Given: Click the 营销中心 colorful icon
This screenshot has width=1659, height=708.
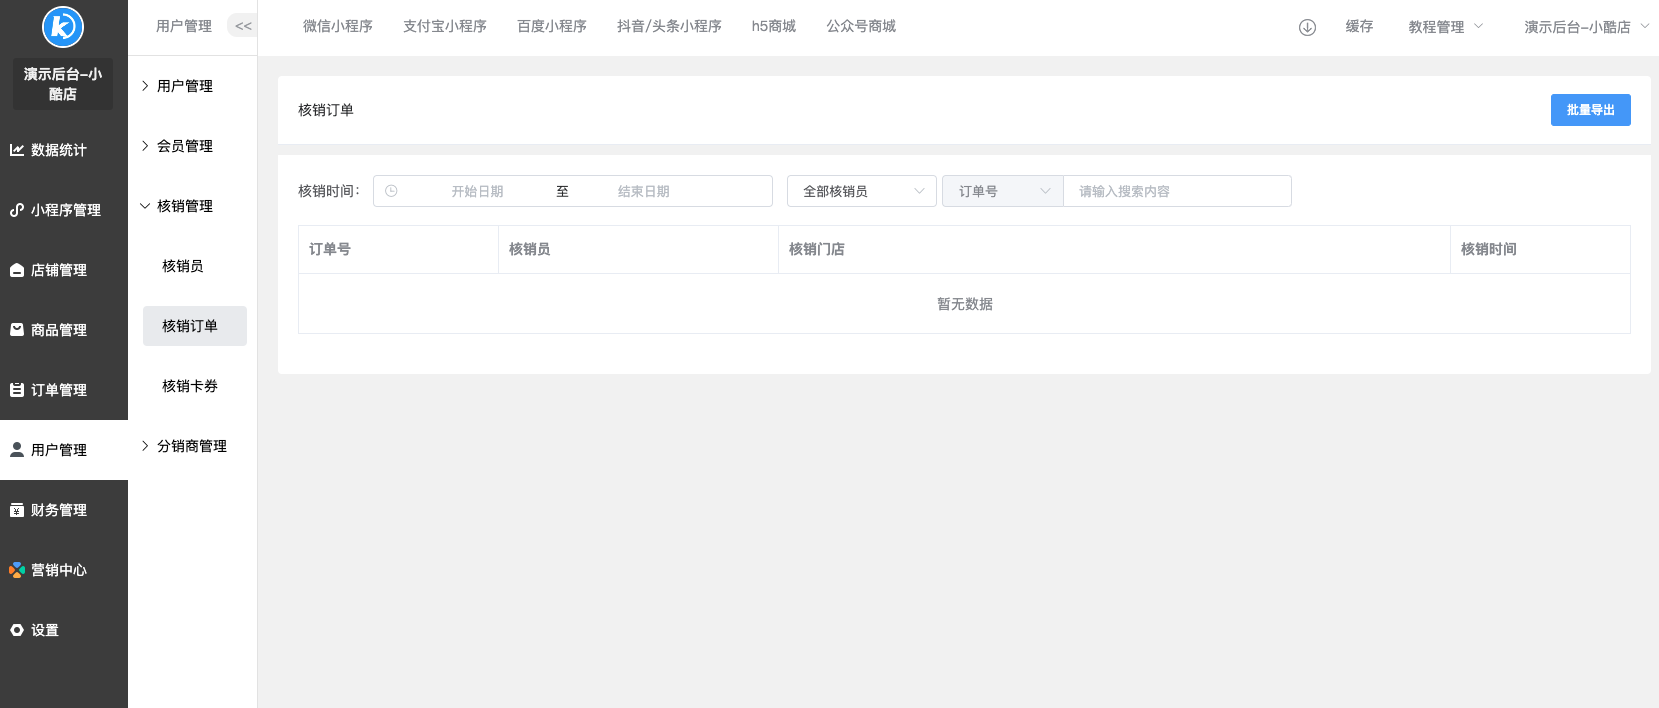Looking at the screenshot, I should [17, 570].
